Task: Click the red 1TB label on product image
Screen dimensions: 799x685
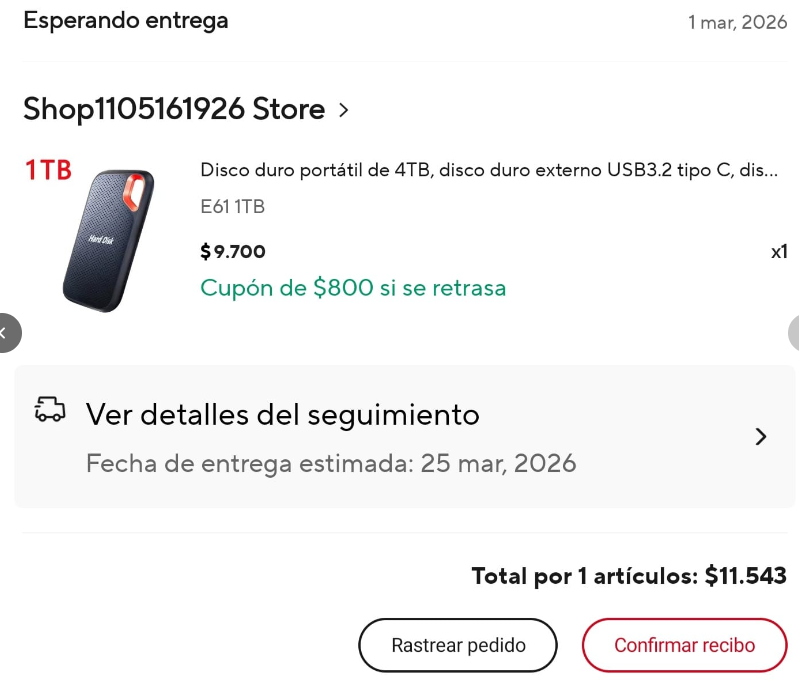Action: [x=48, y=171]
